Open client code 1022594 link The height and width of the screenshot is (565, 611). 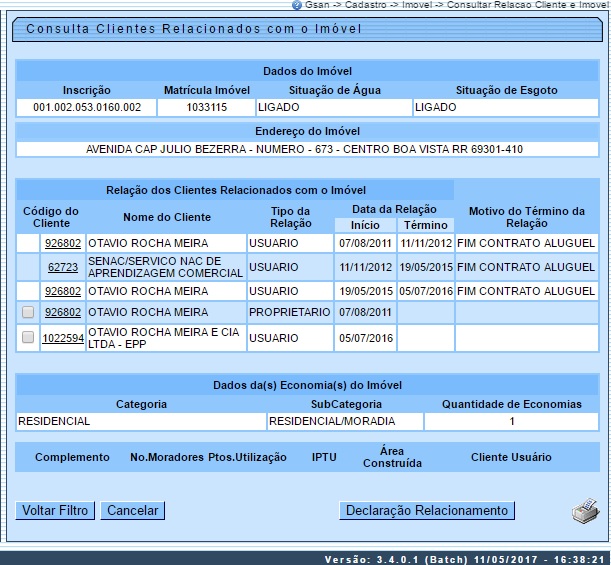point(62,338)
